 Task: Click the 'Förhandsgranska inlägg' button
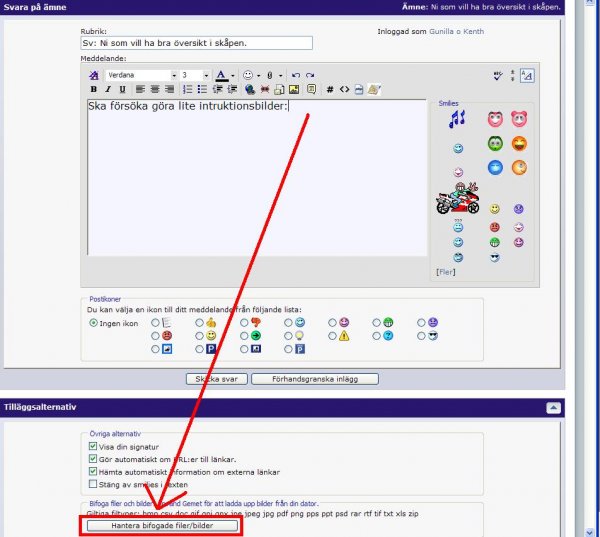315,379
